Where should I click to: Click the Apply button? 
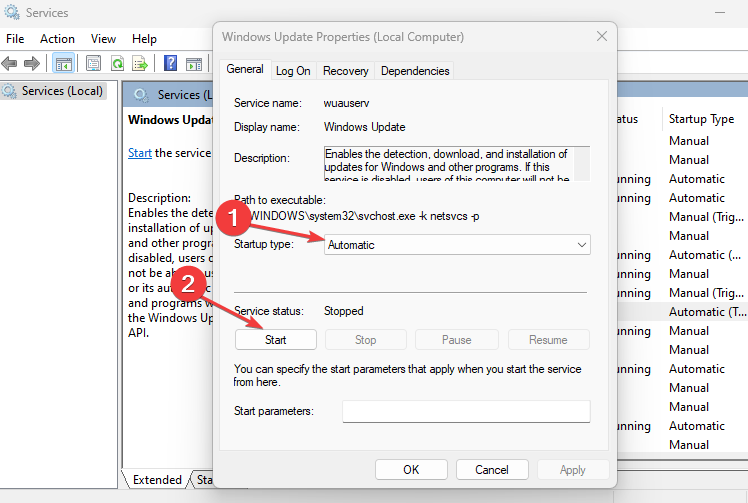572,470
